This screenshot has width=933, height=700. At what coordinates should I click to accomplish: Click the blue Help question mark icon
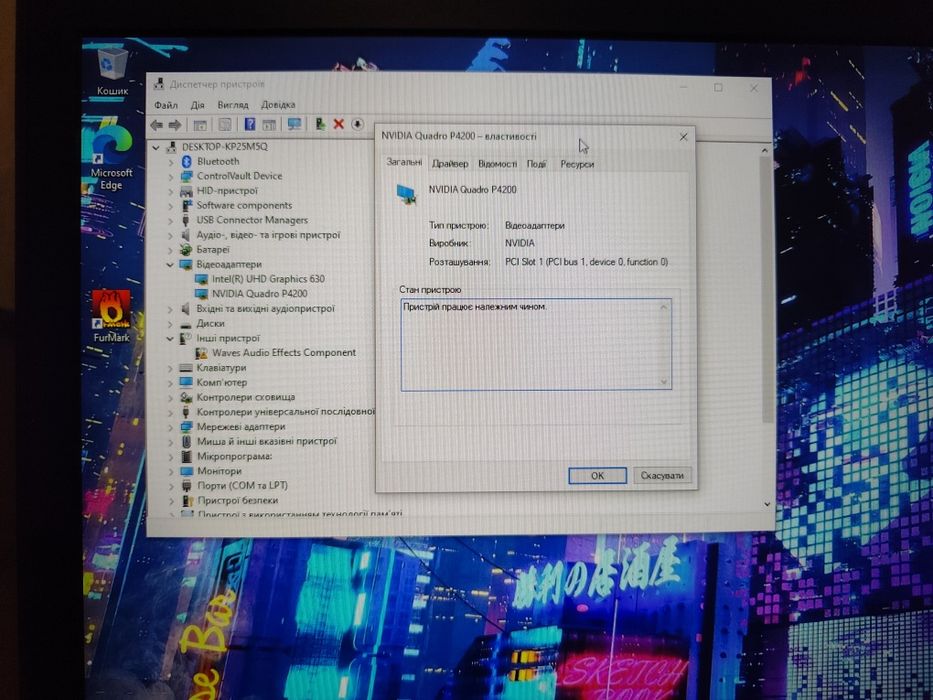click(x=250, y=124)
